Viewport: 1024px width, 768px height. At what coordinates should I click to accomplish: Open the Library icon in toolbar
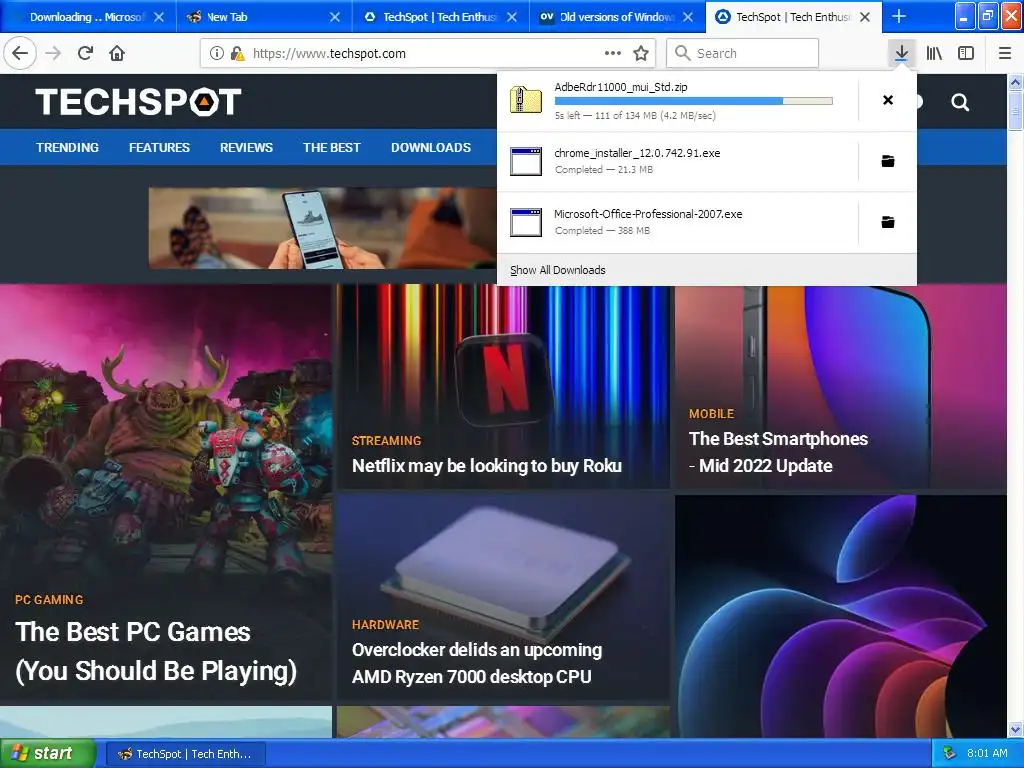point(934,54)
